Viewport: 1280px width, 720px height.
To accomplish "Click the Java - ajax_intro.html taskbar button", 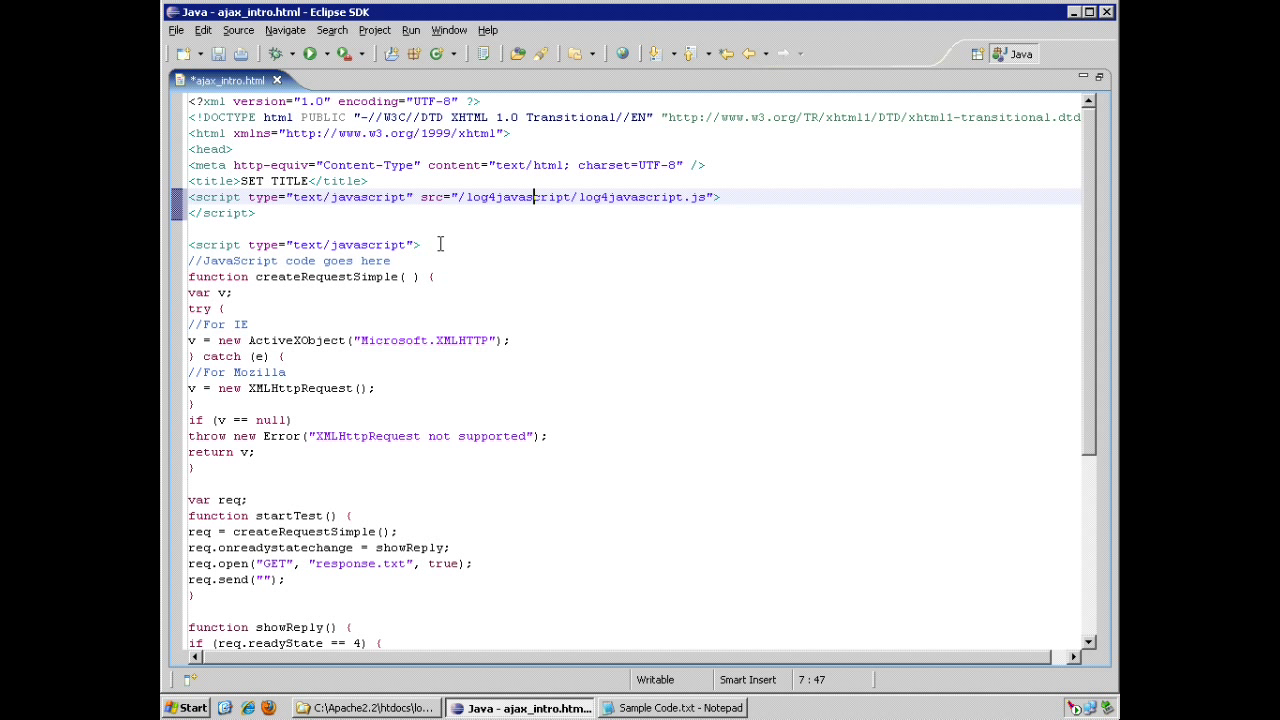I will pyautogui.click(x=519, y=708).
